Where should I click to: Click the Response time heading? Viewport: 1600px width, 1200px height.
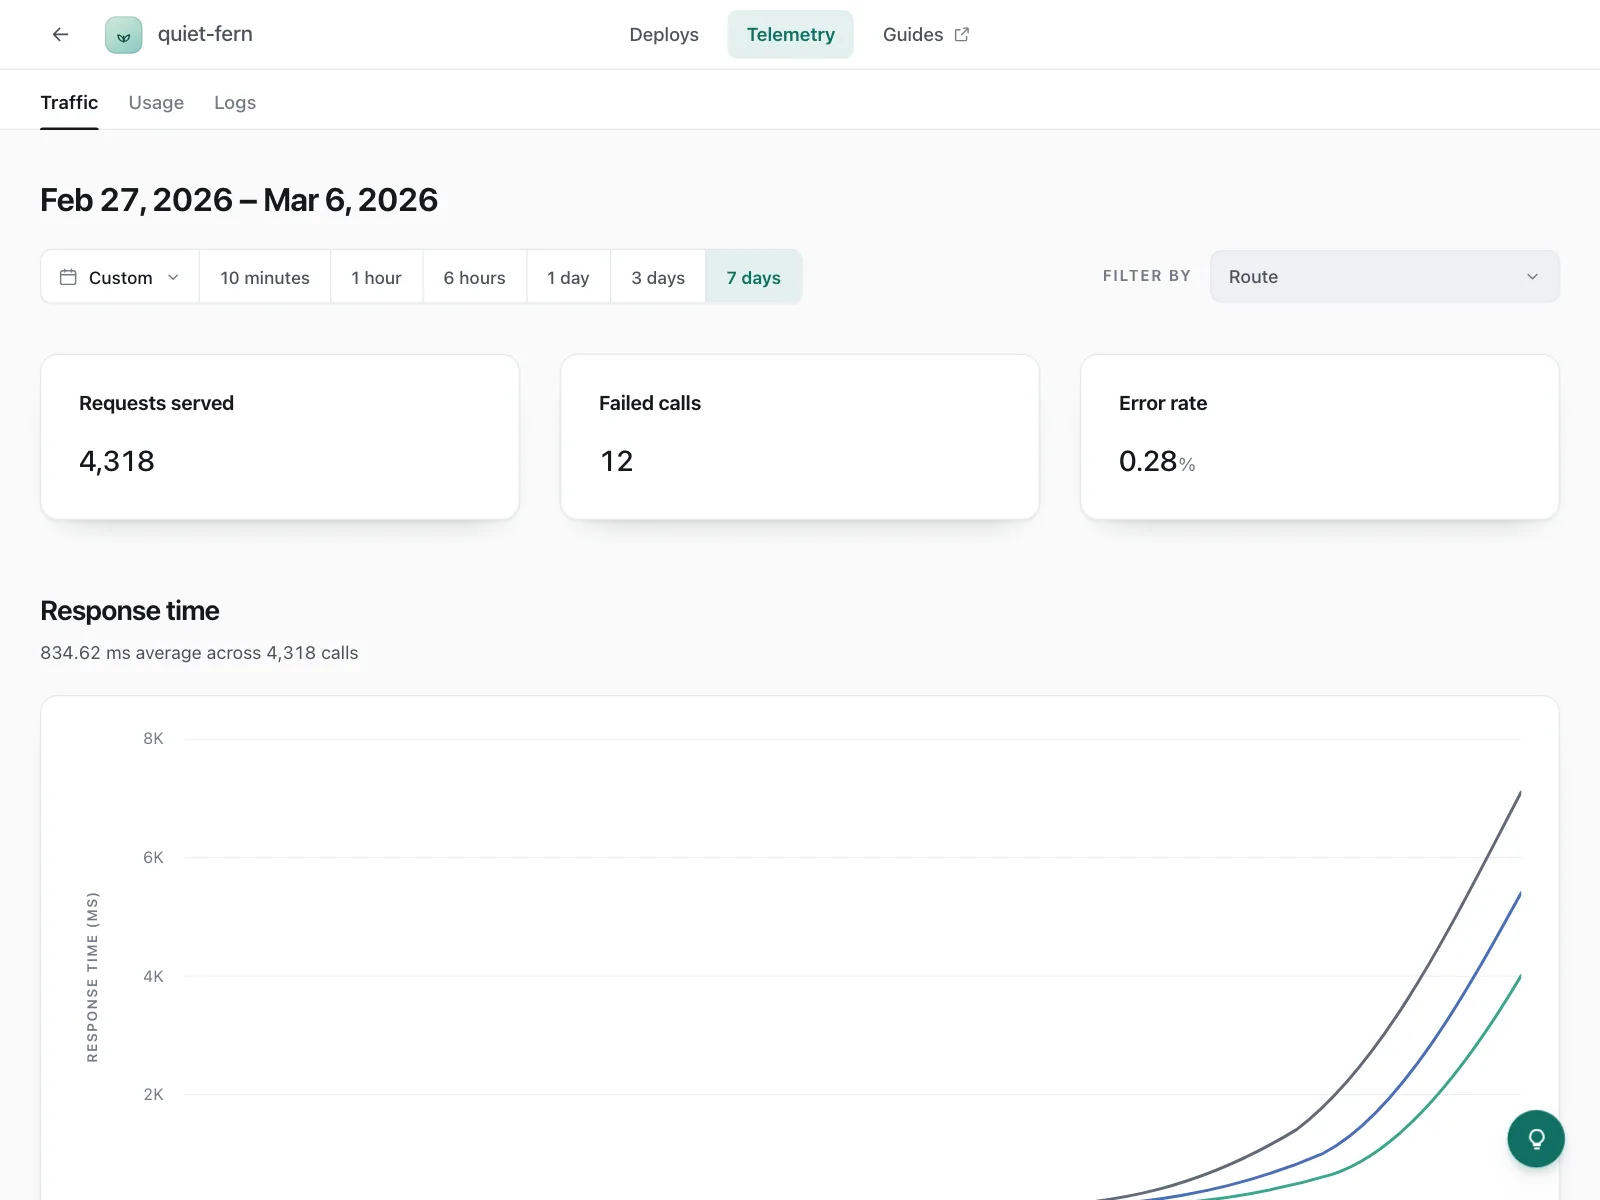(130, 611)
